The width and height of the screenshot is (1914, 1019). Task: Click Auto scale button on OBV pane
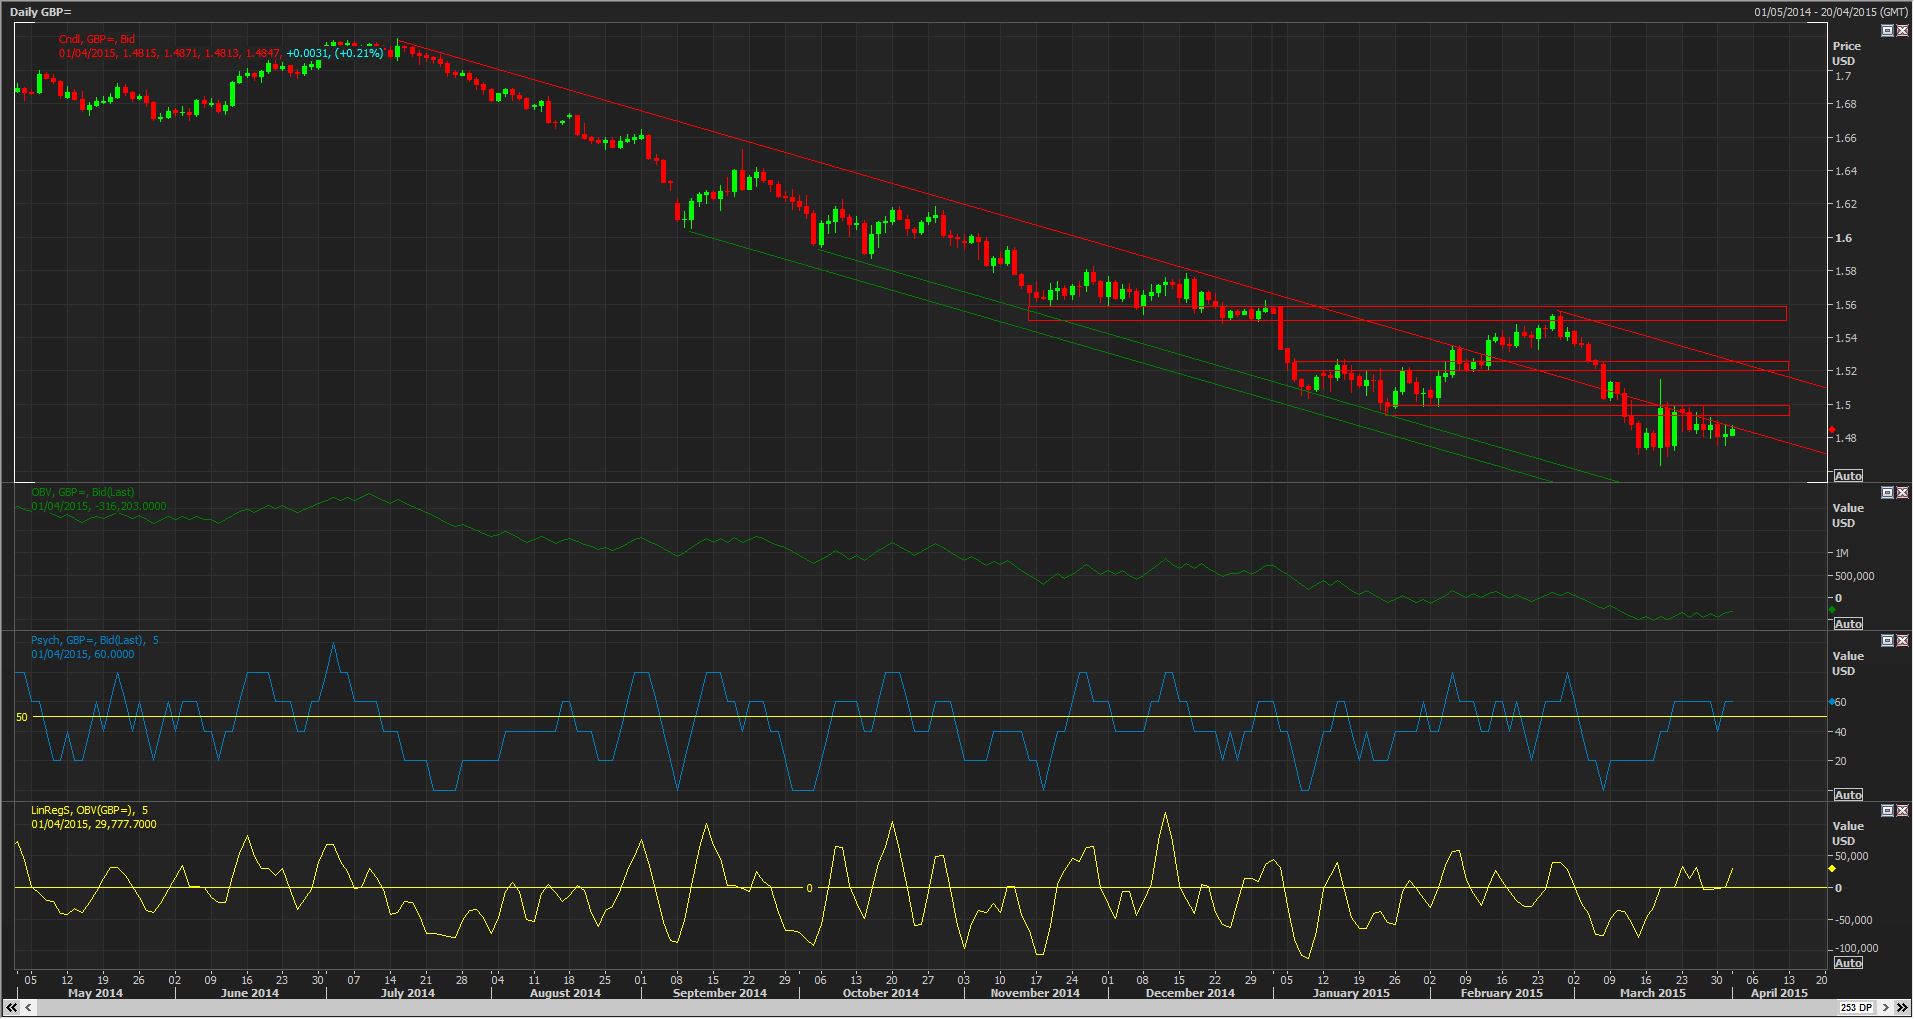coord(1848,623)
